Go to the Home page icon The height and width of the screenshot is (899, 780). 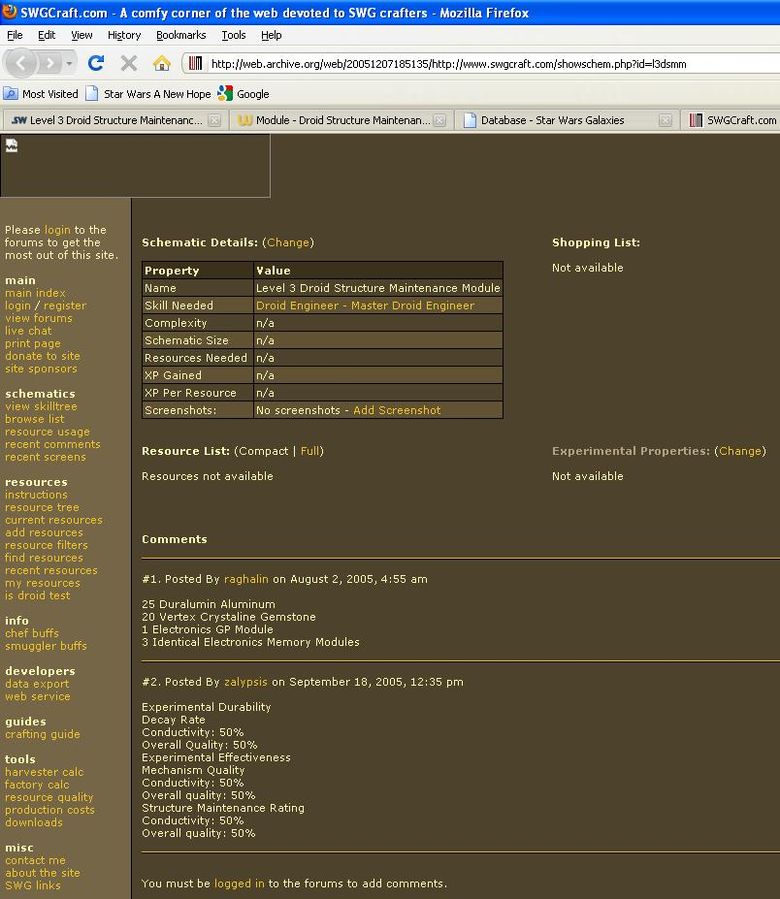(161, 63)
